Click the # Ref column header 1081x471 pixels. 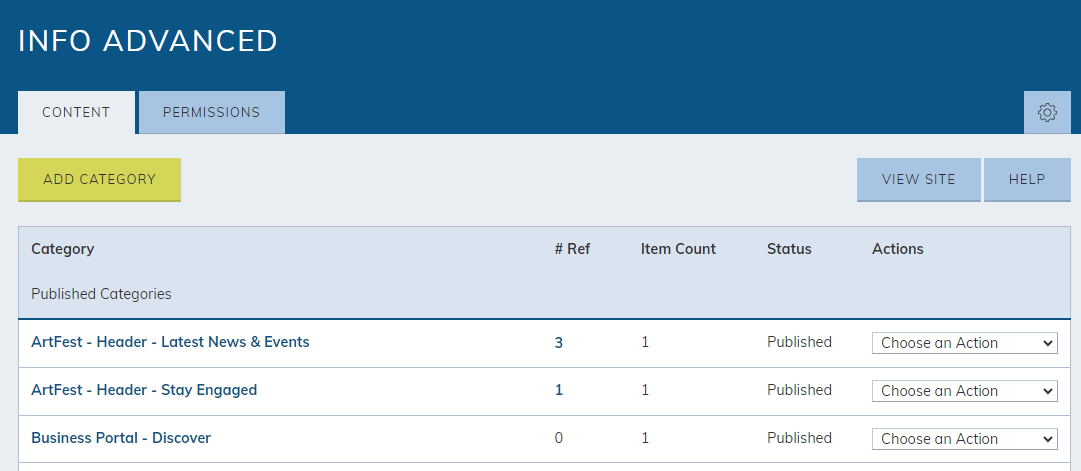point(572,249)
